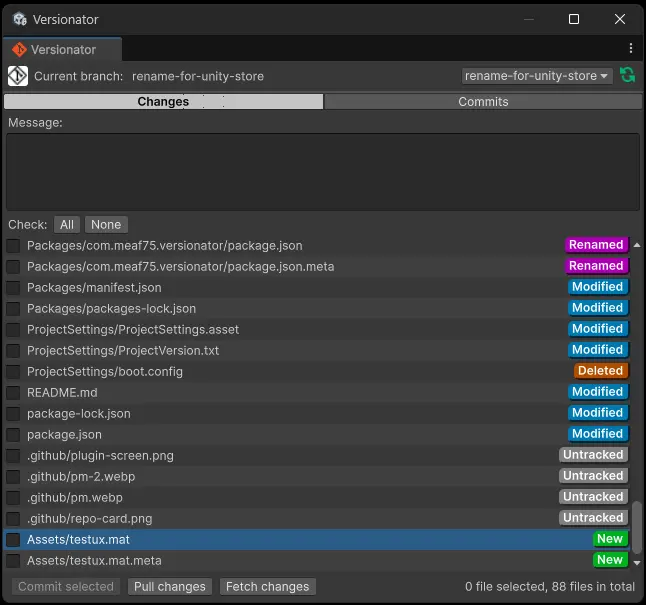Maximize the Versionator window

tap(574, 19)
